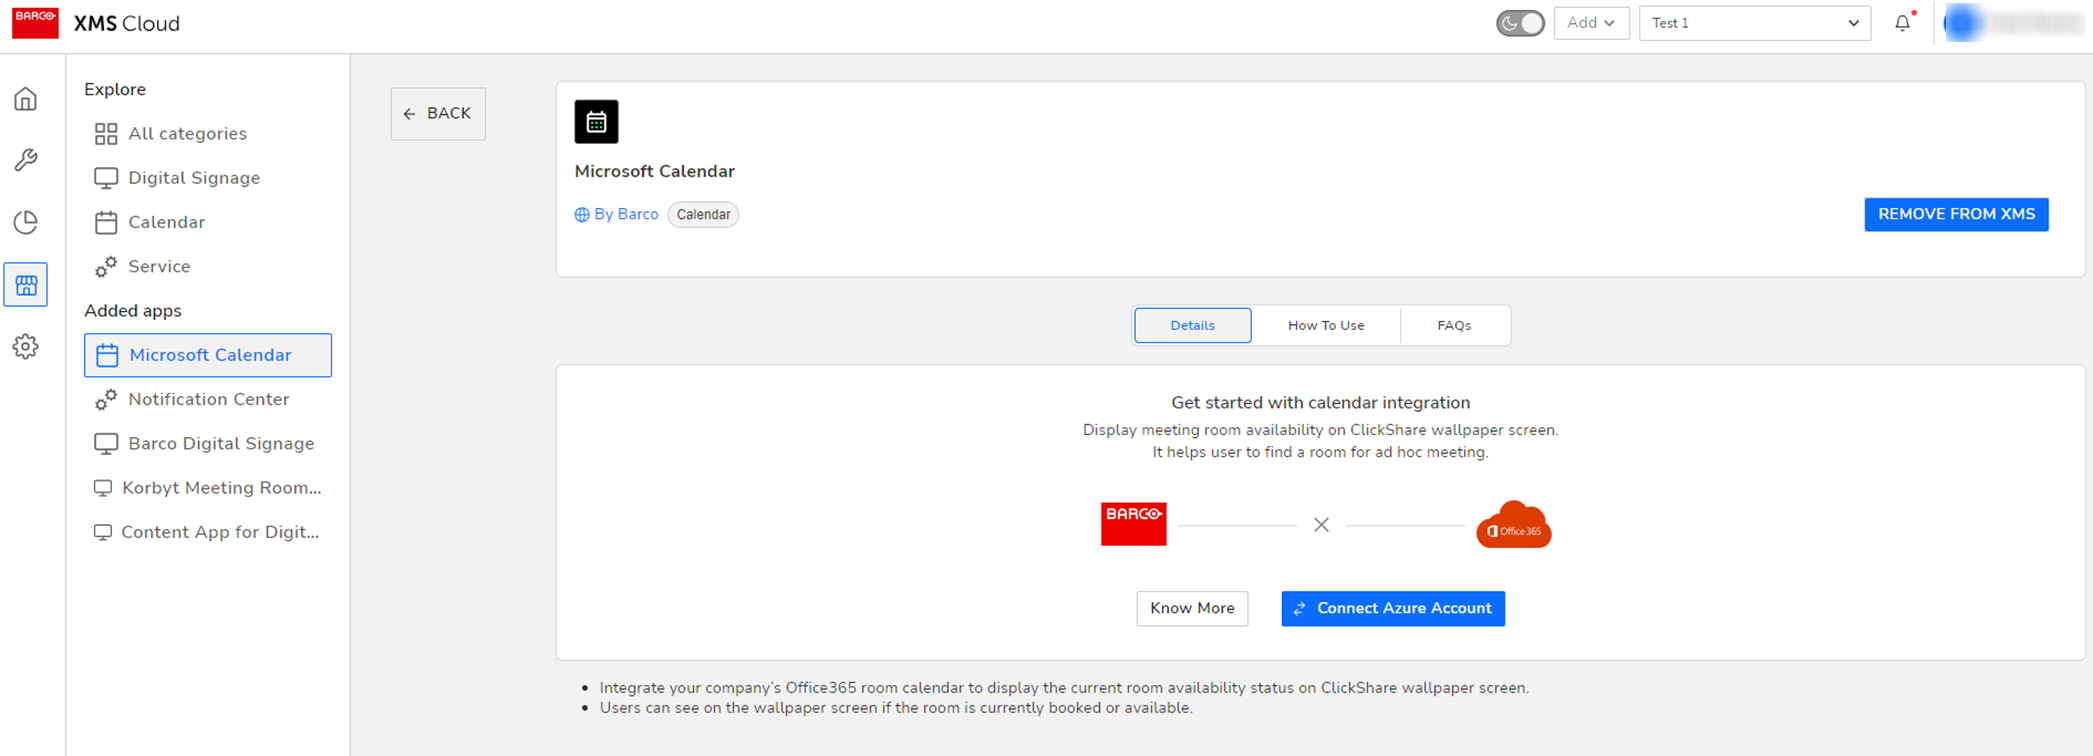Open the Test 1 selector dropdown
The height and width of the screenshot is (756, 2093).
click(x=1754, y=23)
